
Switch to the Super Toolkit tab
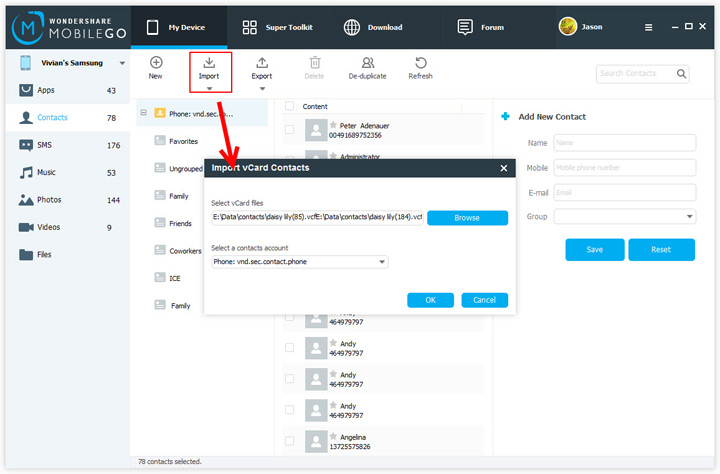point(277,28)
